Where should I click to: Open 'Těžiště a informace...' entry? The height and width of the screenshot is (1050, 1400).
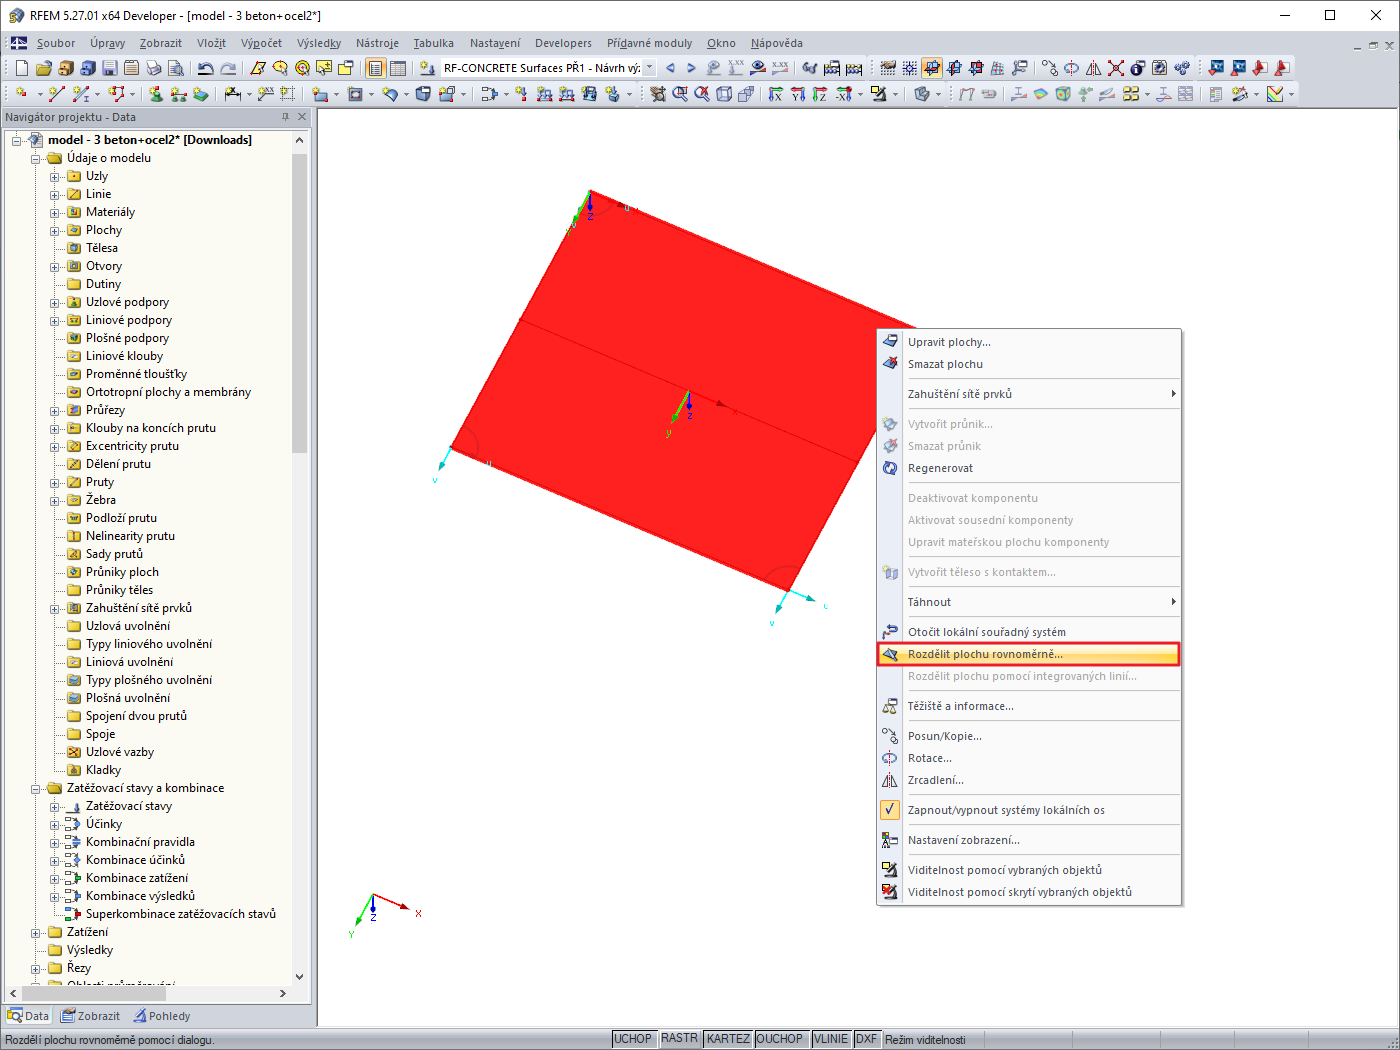1029,706
